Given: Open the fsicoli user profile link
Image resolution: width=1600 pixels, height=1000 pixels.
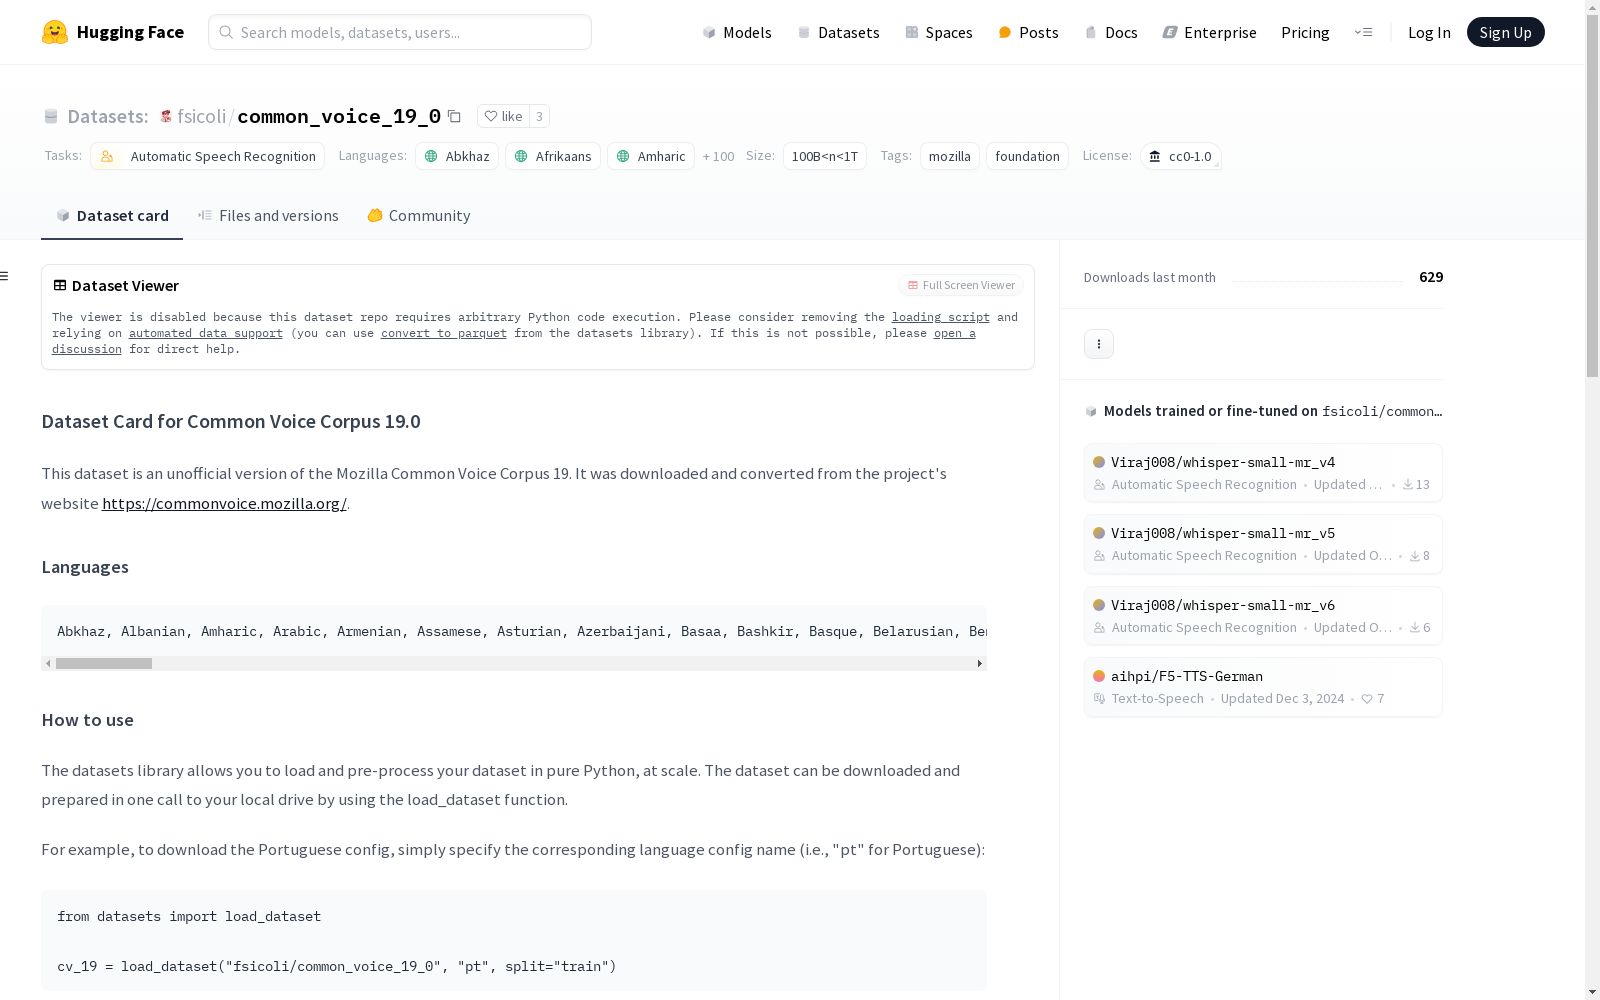Looking at the screenshot, I should 202,116.
